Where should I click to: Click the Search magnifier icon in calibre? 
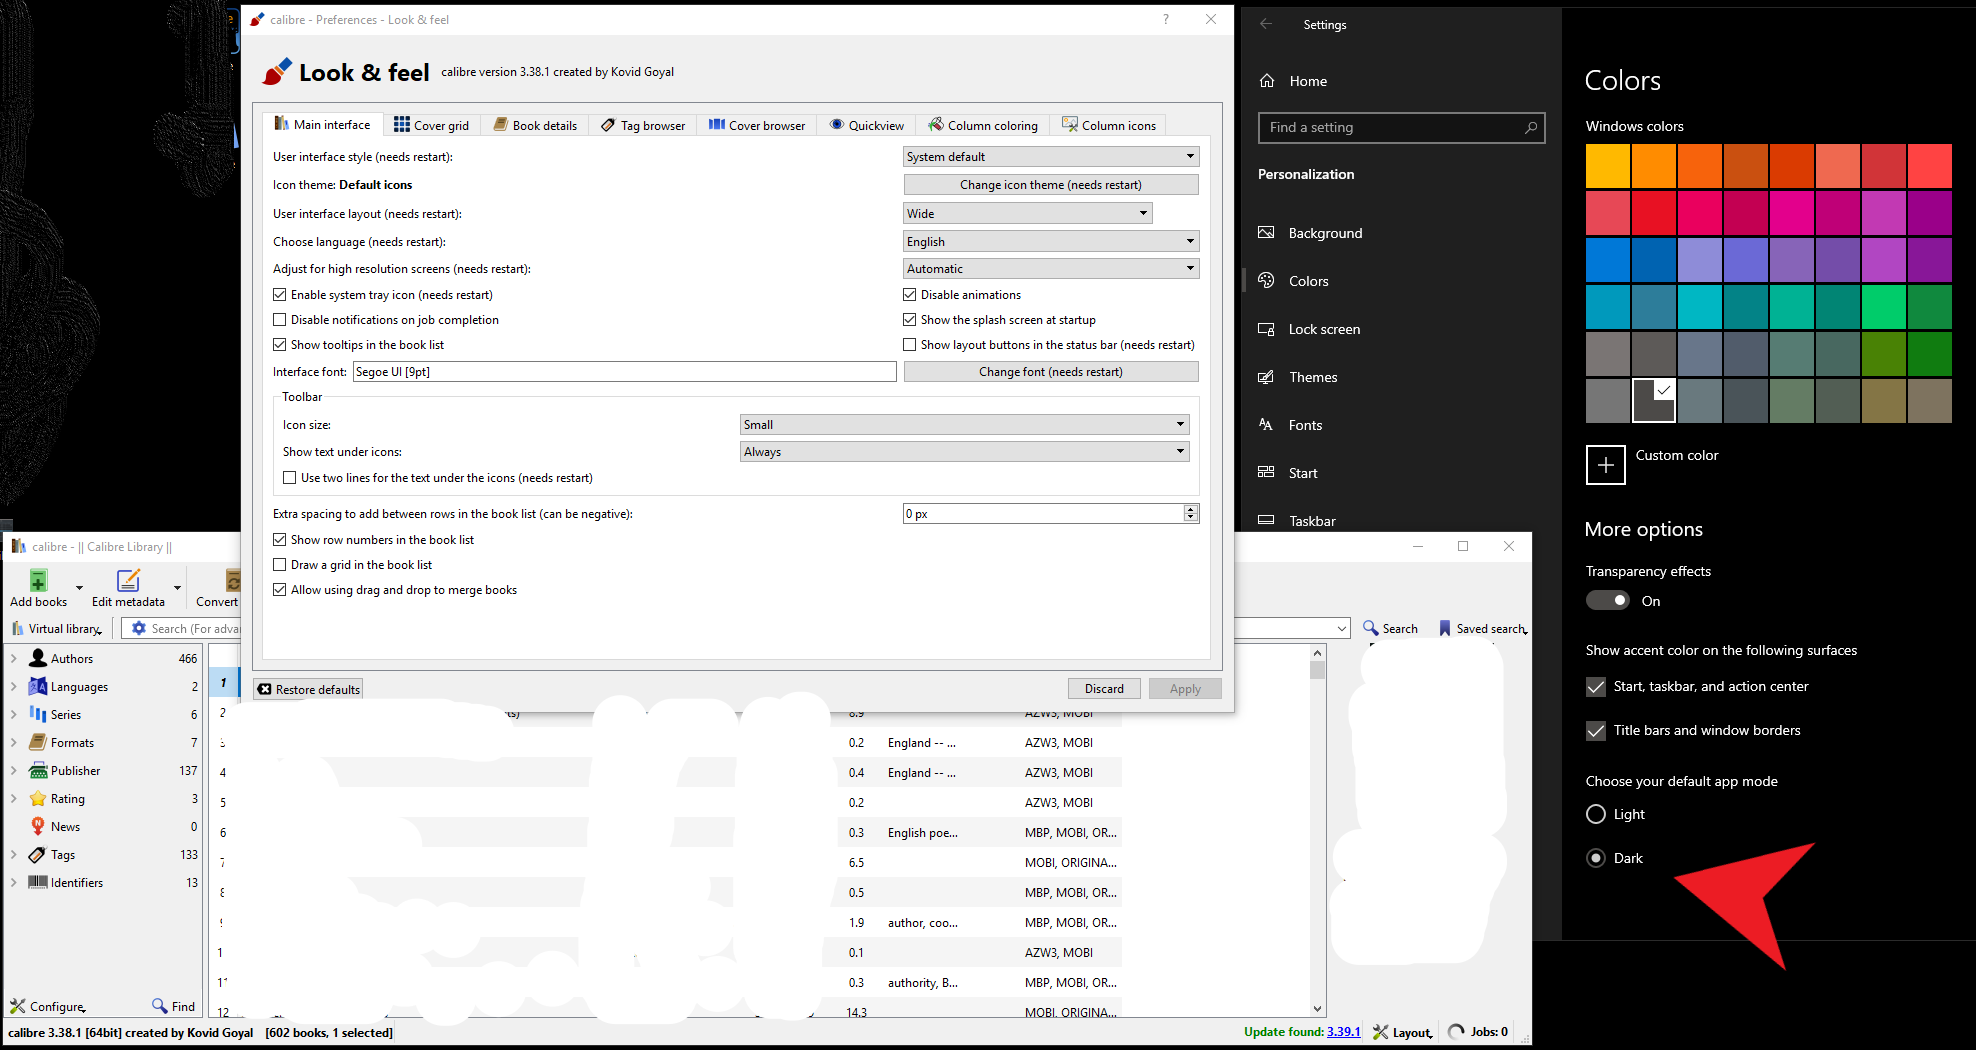click(x=1370, y=628)
